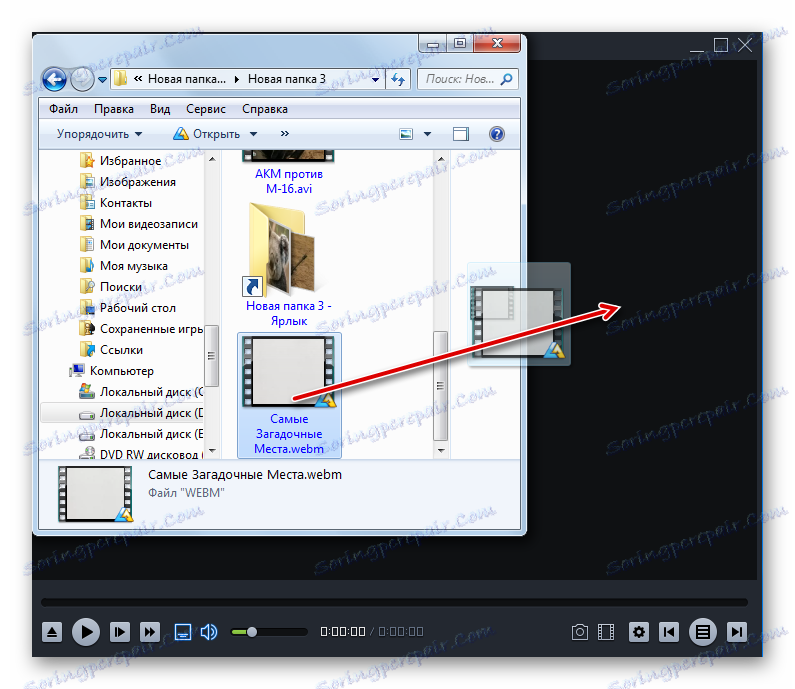Select Сохраненные игры in the tree

141,329
